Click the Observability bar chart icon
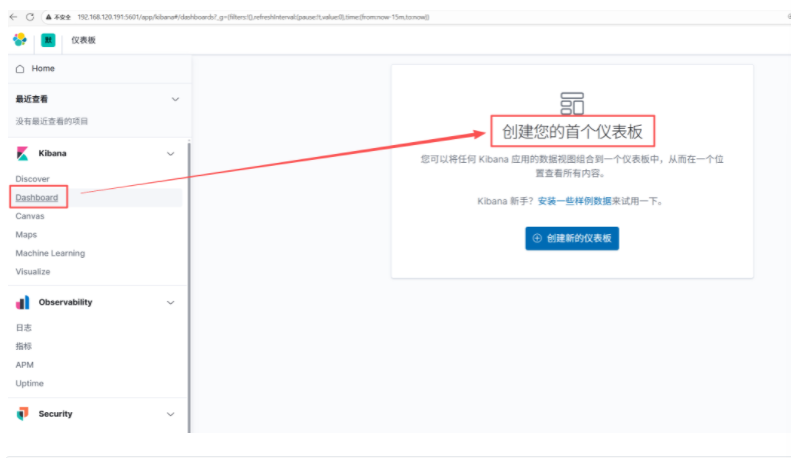This screenshot has width=791, height=458. click(x=22, y=302)
